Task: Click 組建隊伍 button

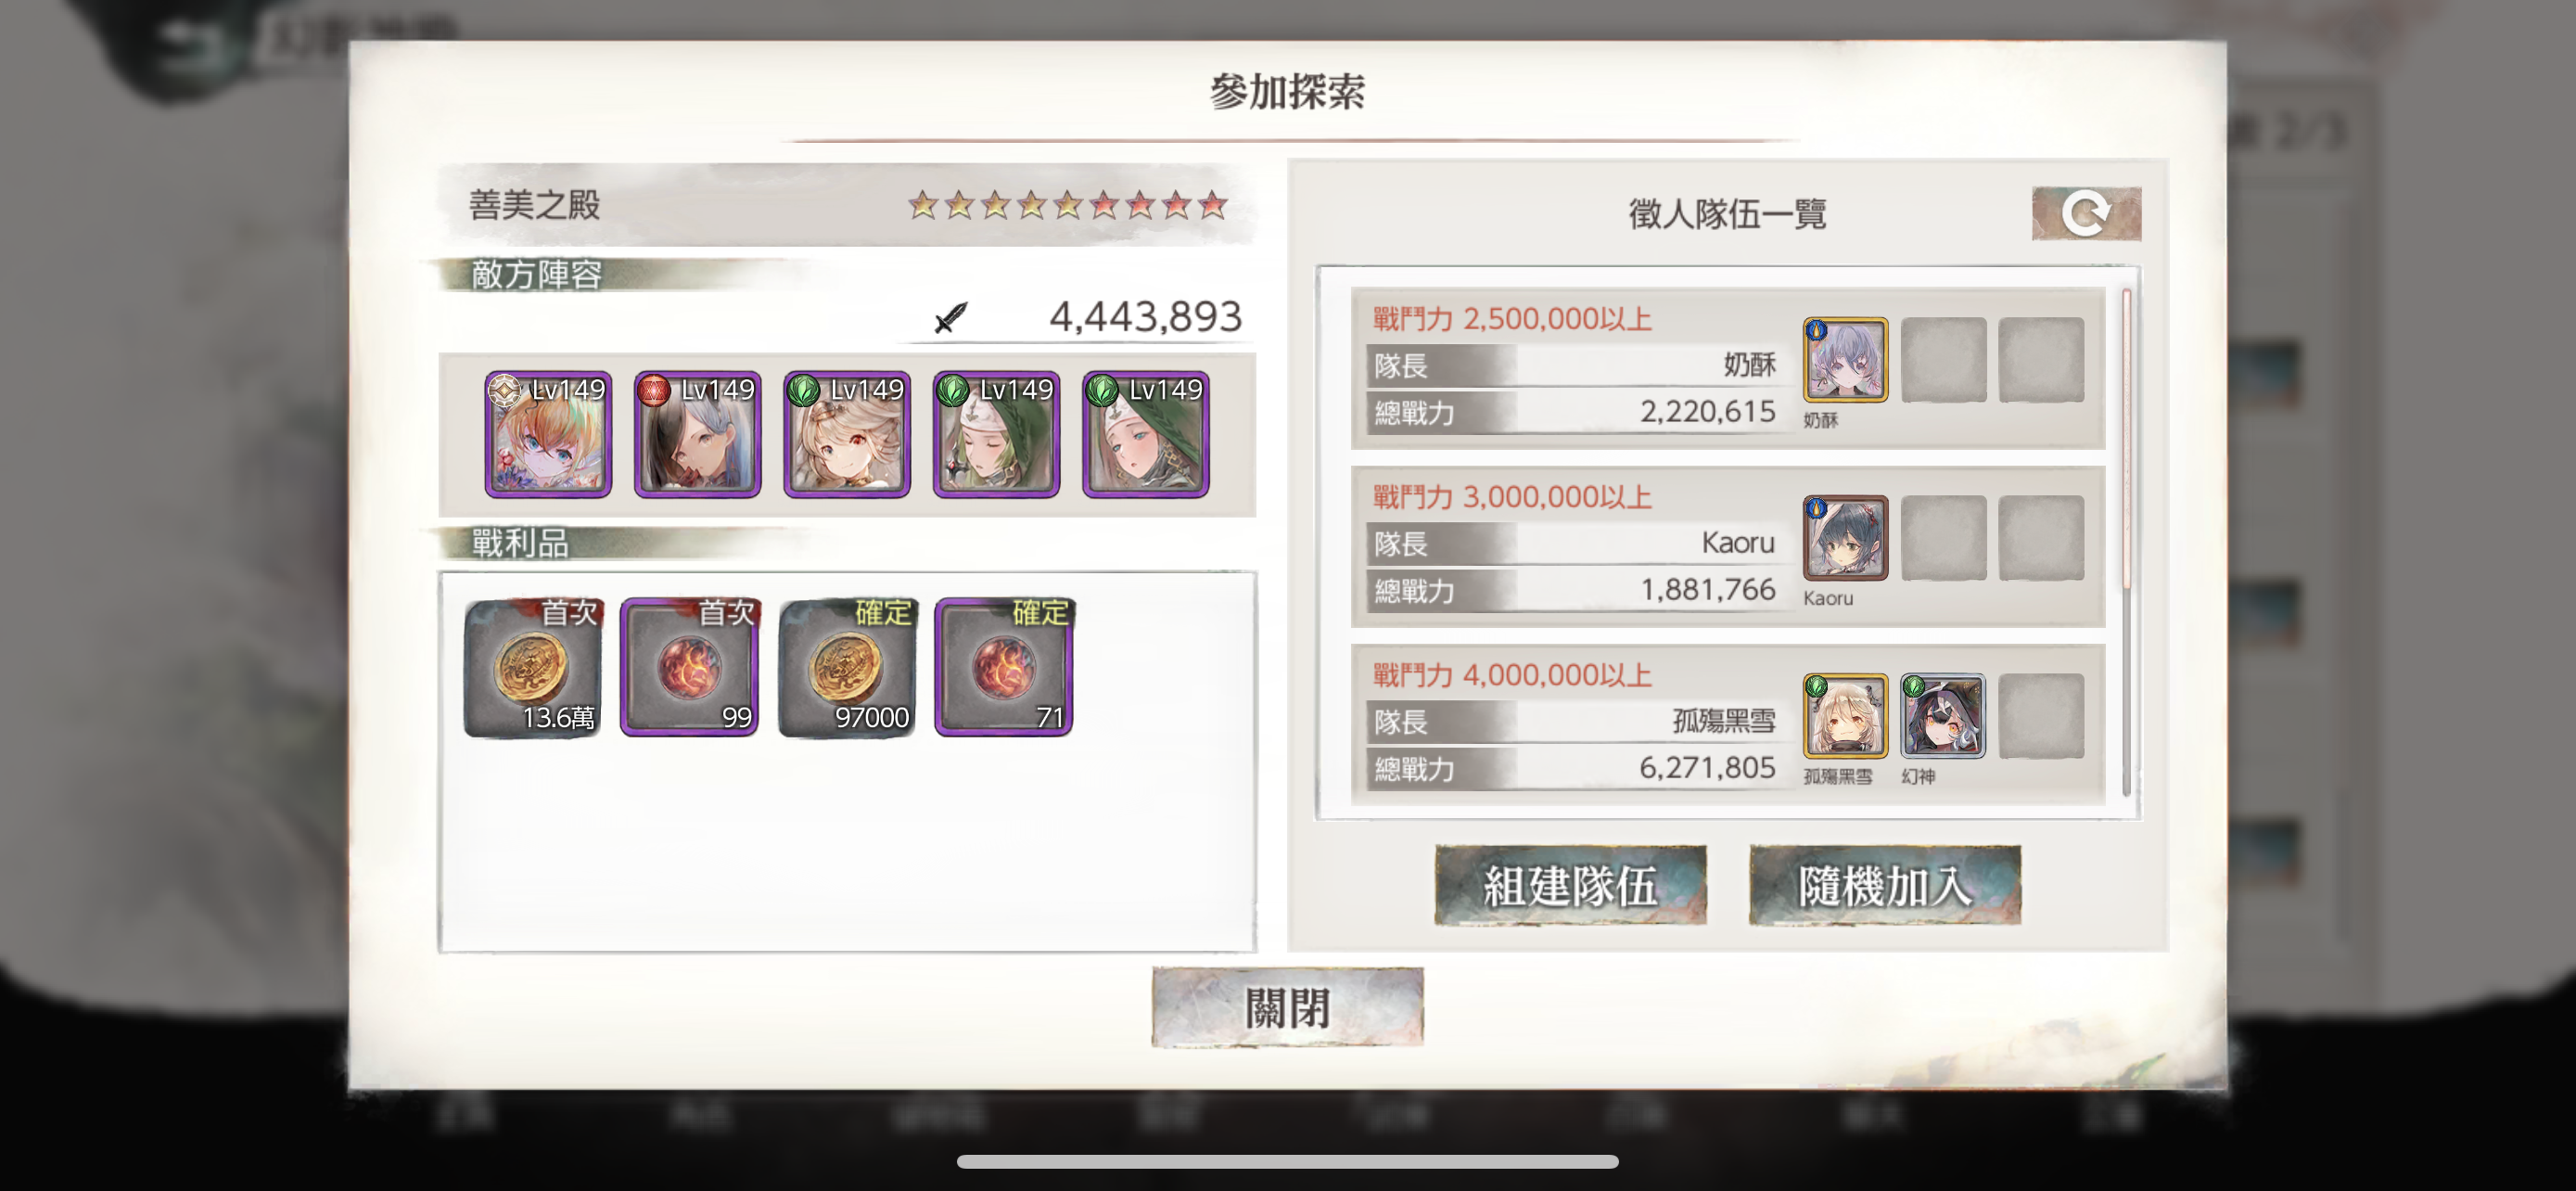Action: [x=1570, y=885]
